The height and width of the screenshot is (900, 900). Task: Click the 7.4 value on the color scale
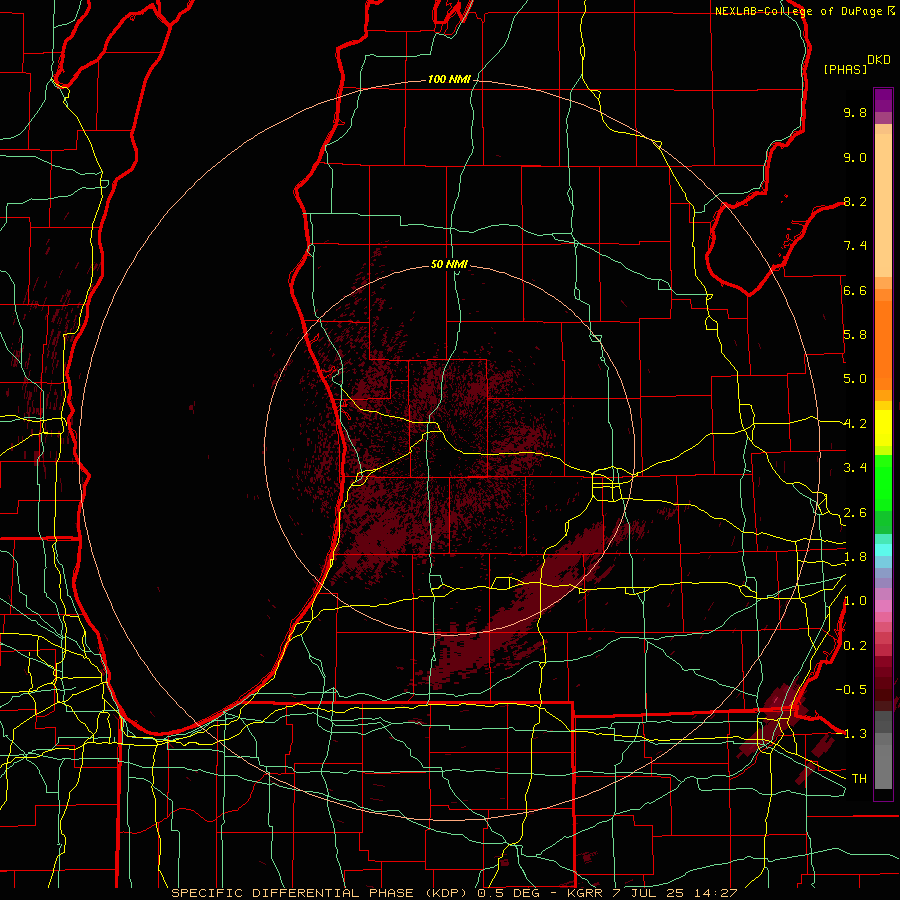pyautogui.click(x=855, y=246)
